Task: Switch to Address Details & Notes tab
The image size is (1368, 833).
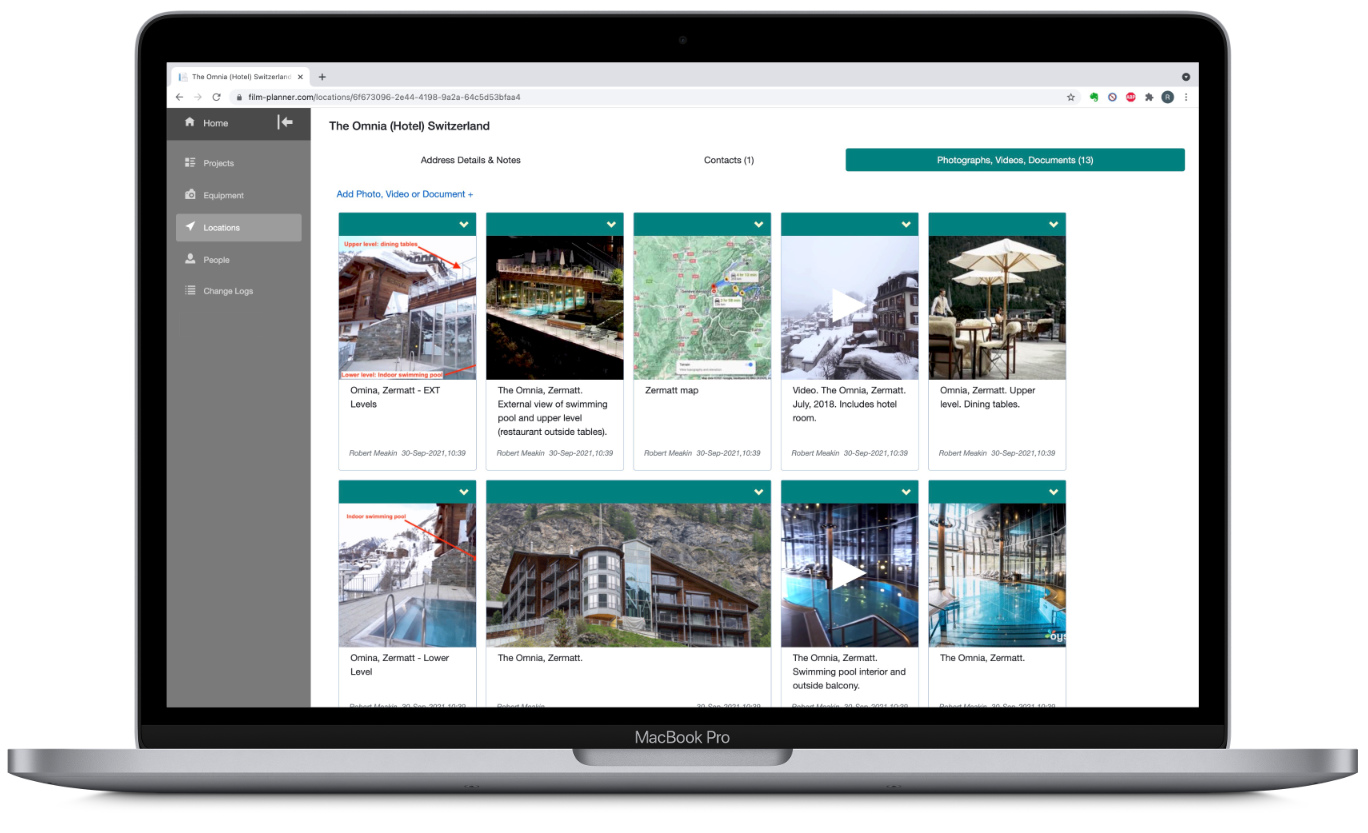Action: pyautogui.click(x=470, y=160)
